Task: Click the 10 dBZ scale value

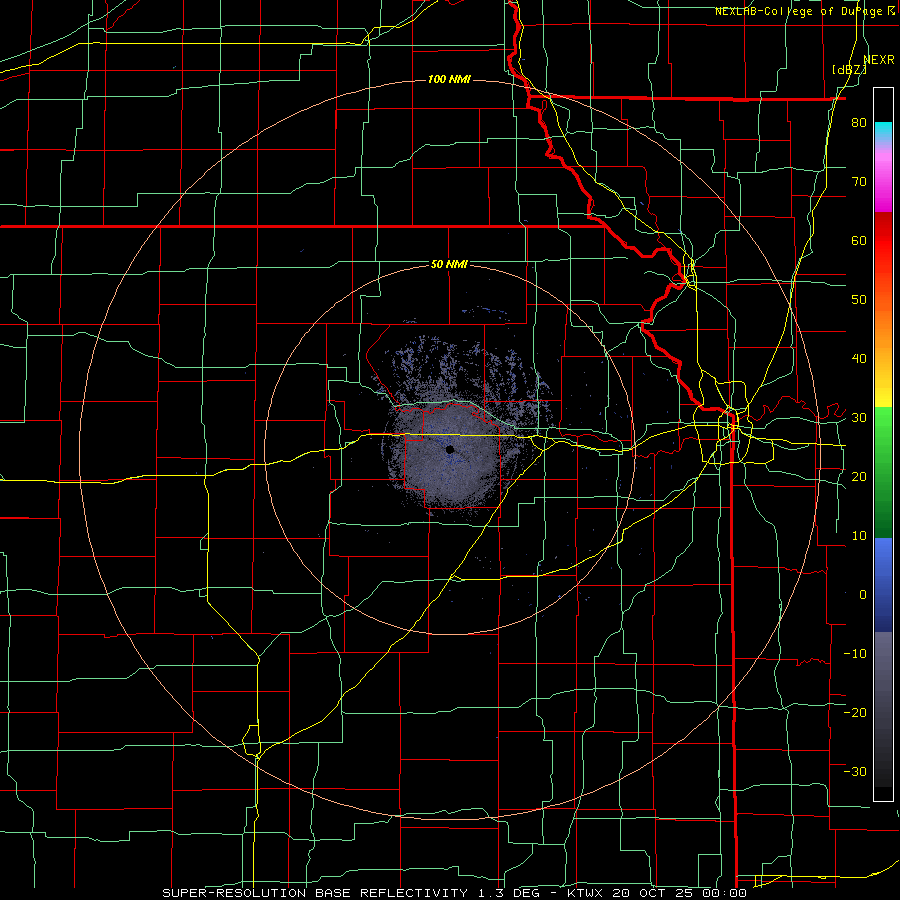Action: tap(859, 536)
